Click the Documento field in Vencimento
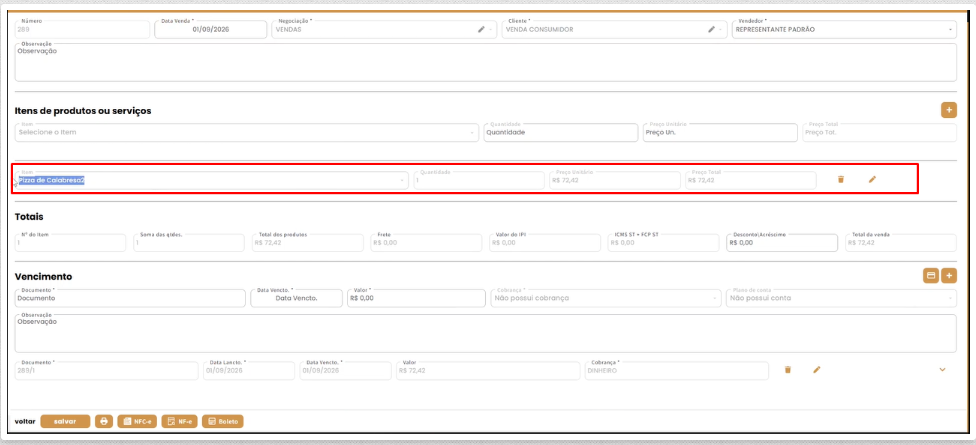This screenshot has height=445, width=976. click(x=130, y=298)
